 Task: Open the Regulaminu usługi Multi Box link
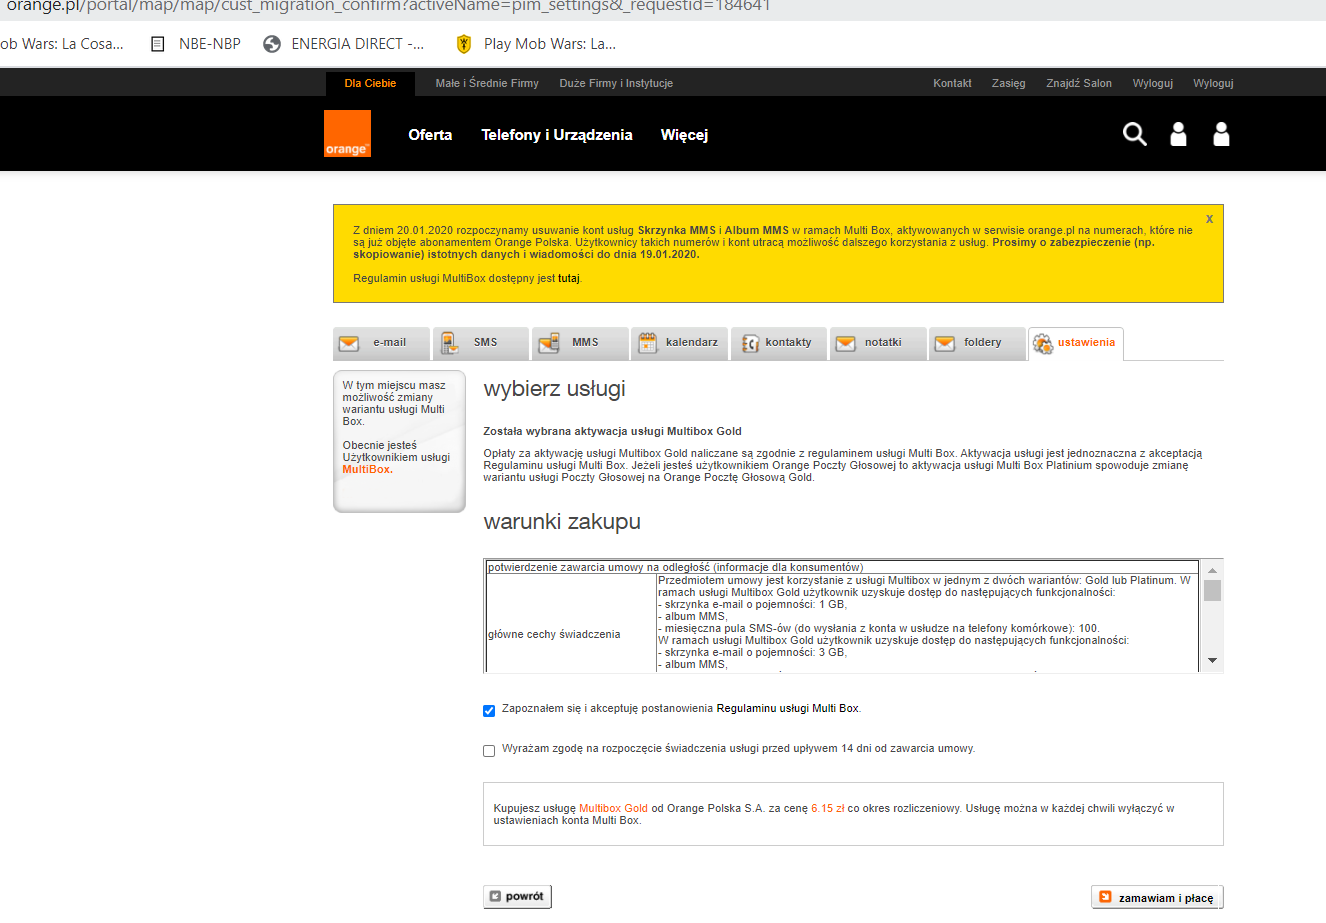tap(787, 708)
